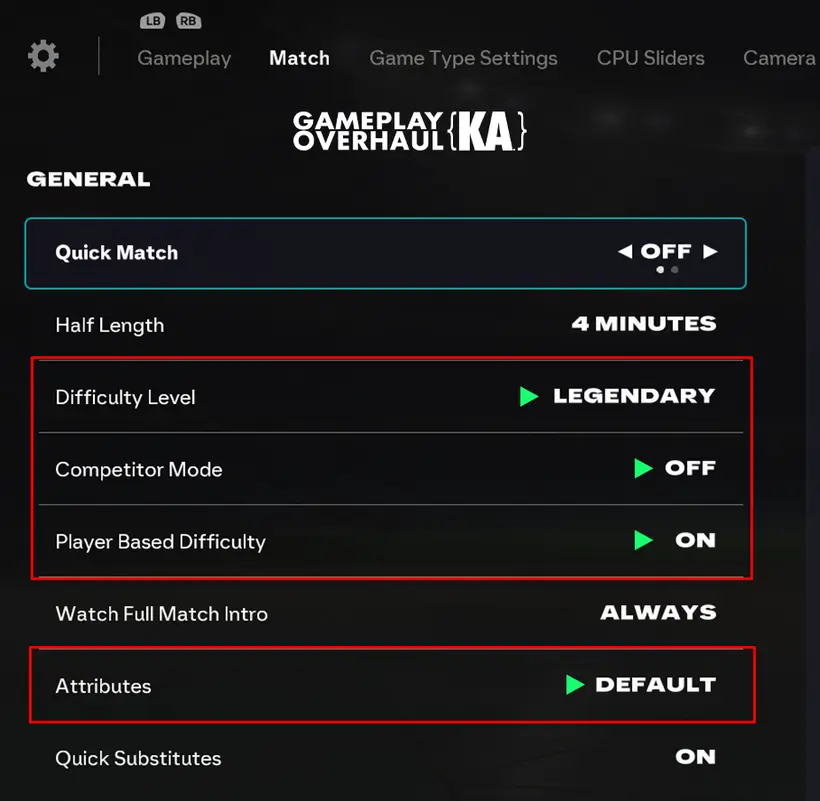Switch to the Gameplay tab
This screenshot has width=820, height=801.
pyautogui.click(x=184, y=58)
